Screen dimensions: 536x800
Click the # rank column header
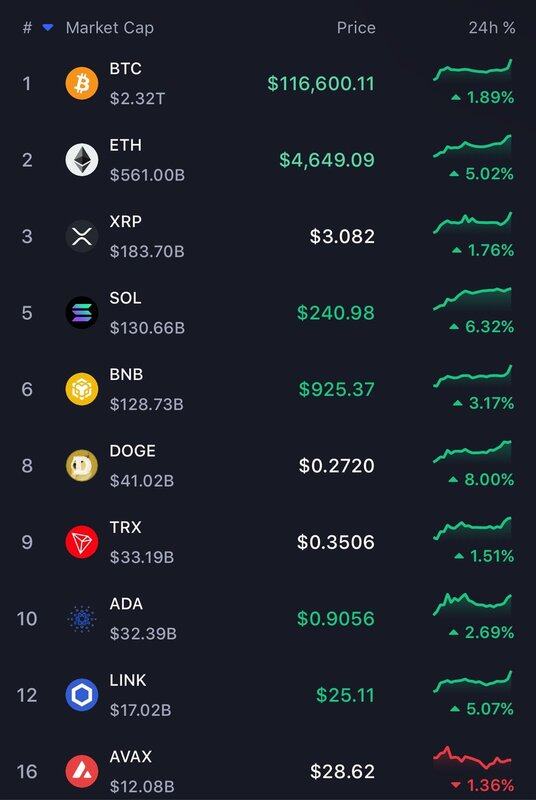[27, 28]
